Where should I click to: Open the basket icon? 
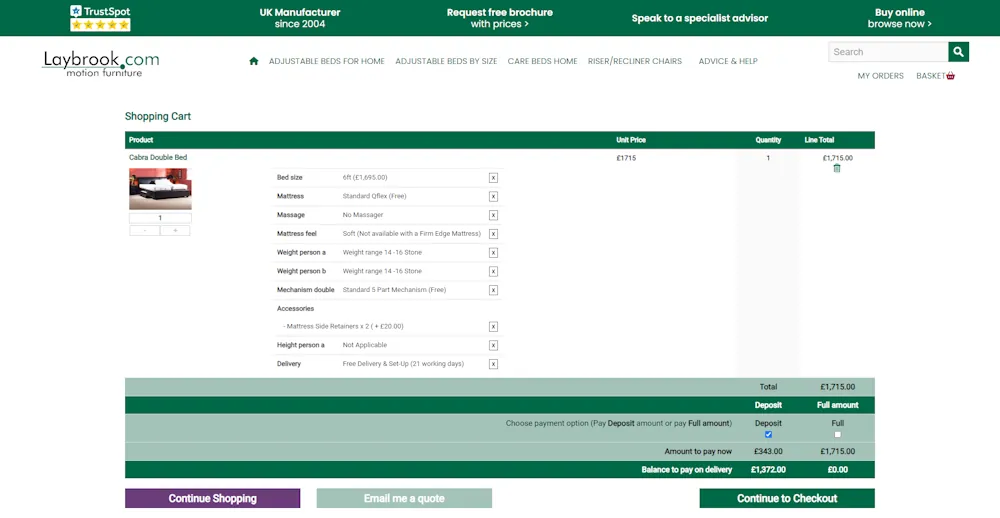[x=950, y=76]
